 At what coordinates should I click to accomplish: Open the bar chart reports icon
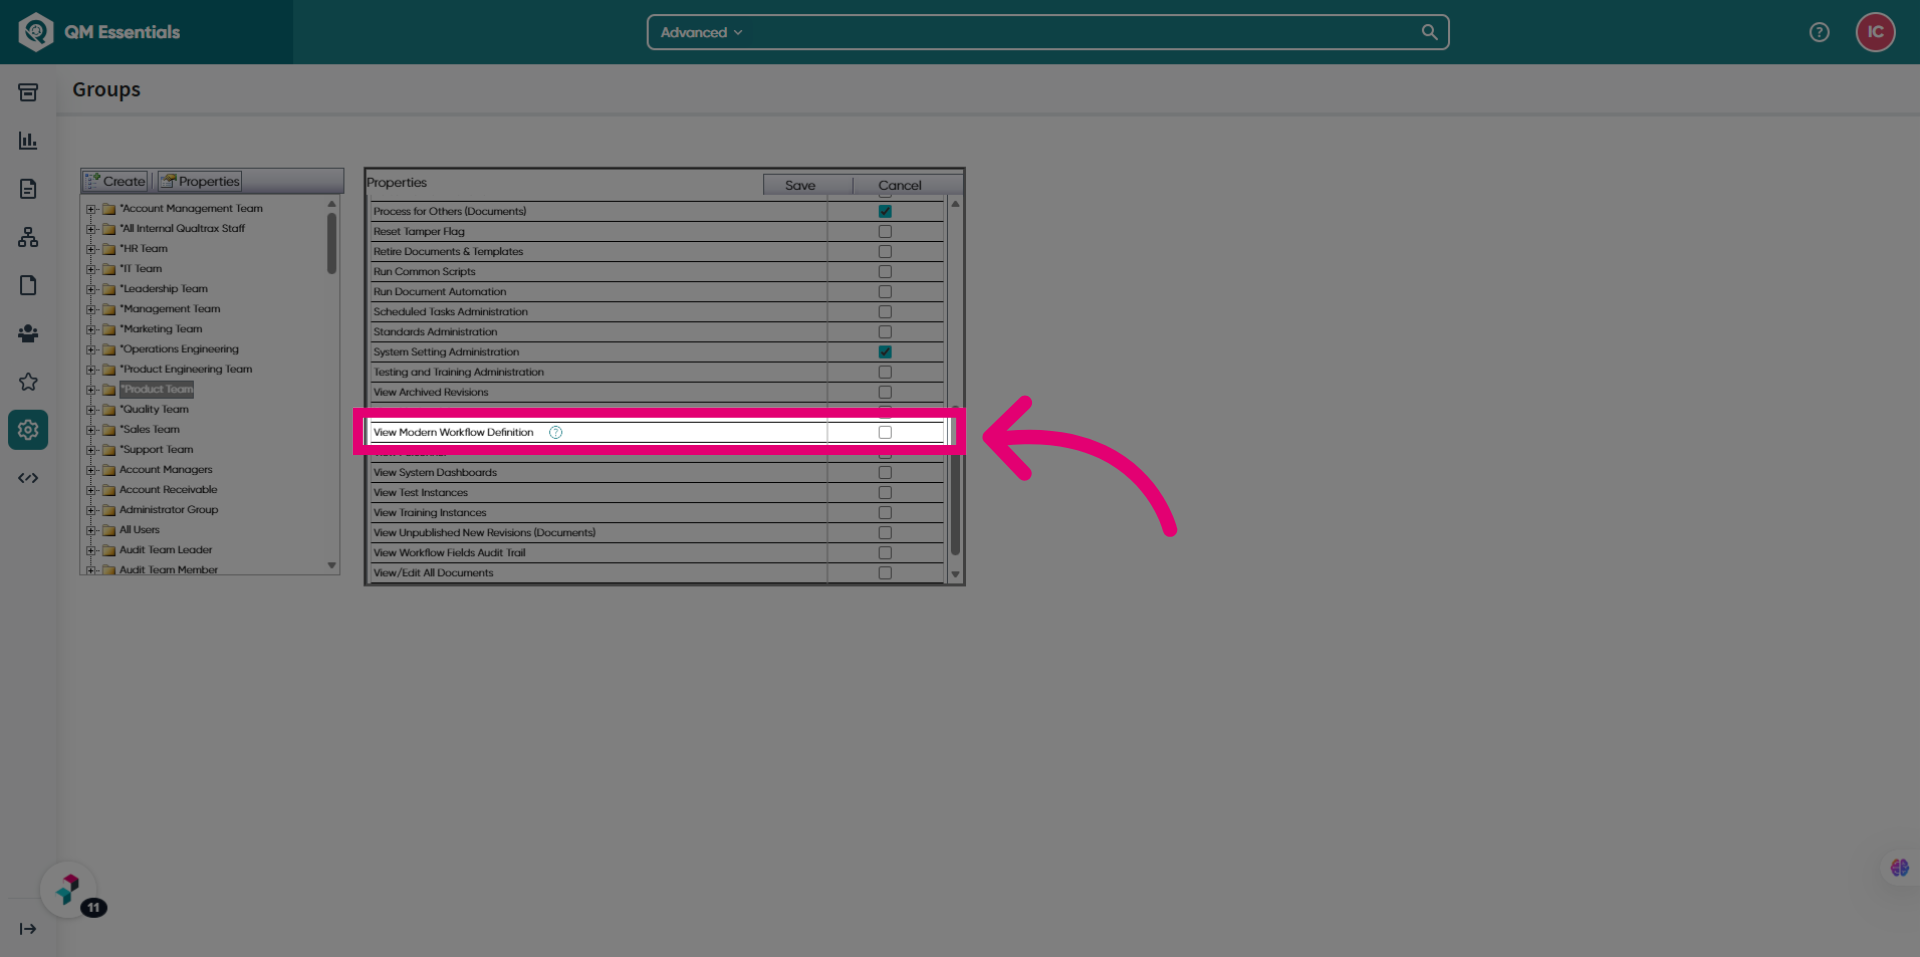click(x=28, y=140)
